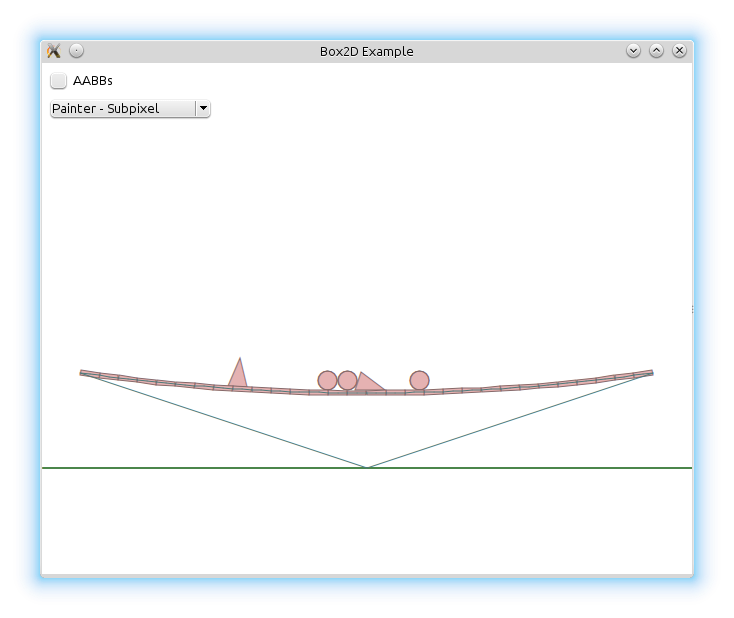Open the Painter - Subpixel combo box

point(122,108)
